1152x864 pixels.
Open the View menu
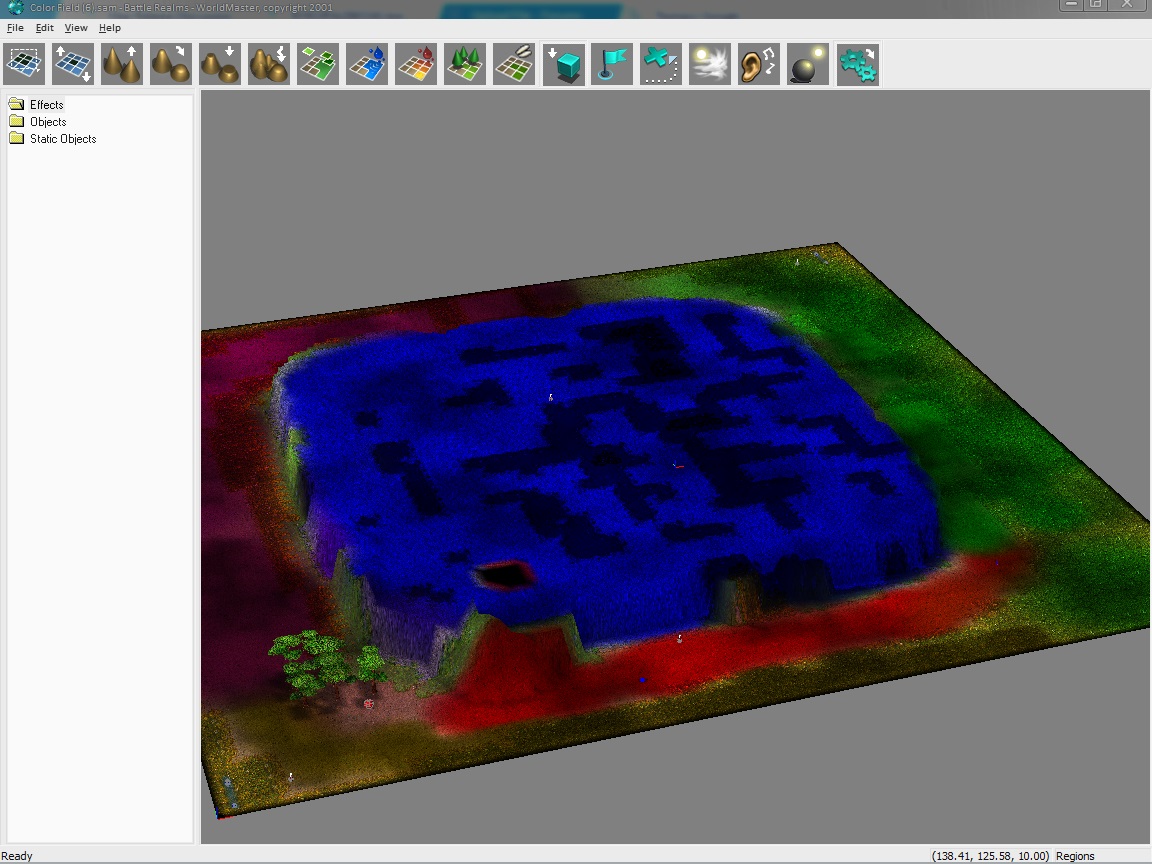76,28
